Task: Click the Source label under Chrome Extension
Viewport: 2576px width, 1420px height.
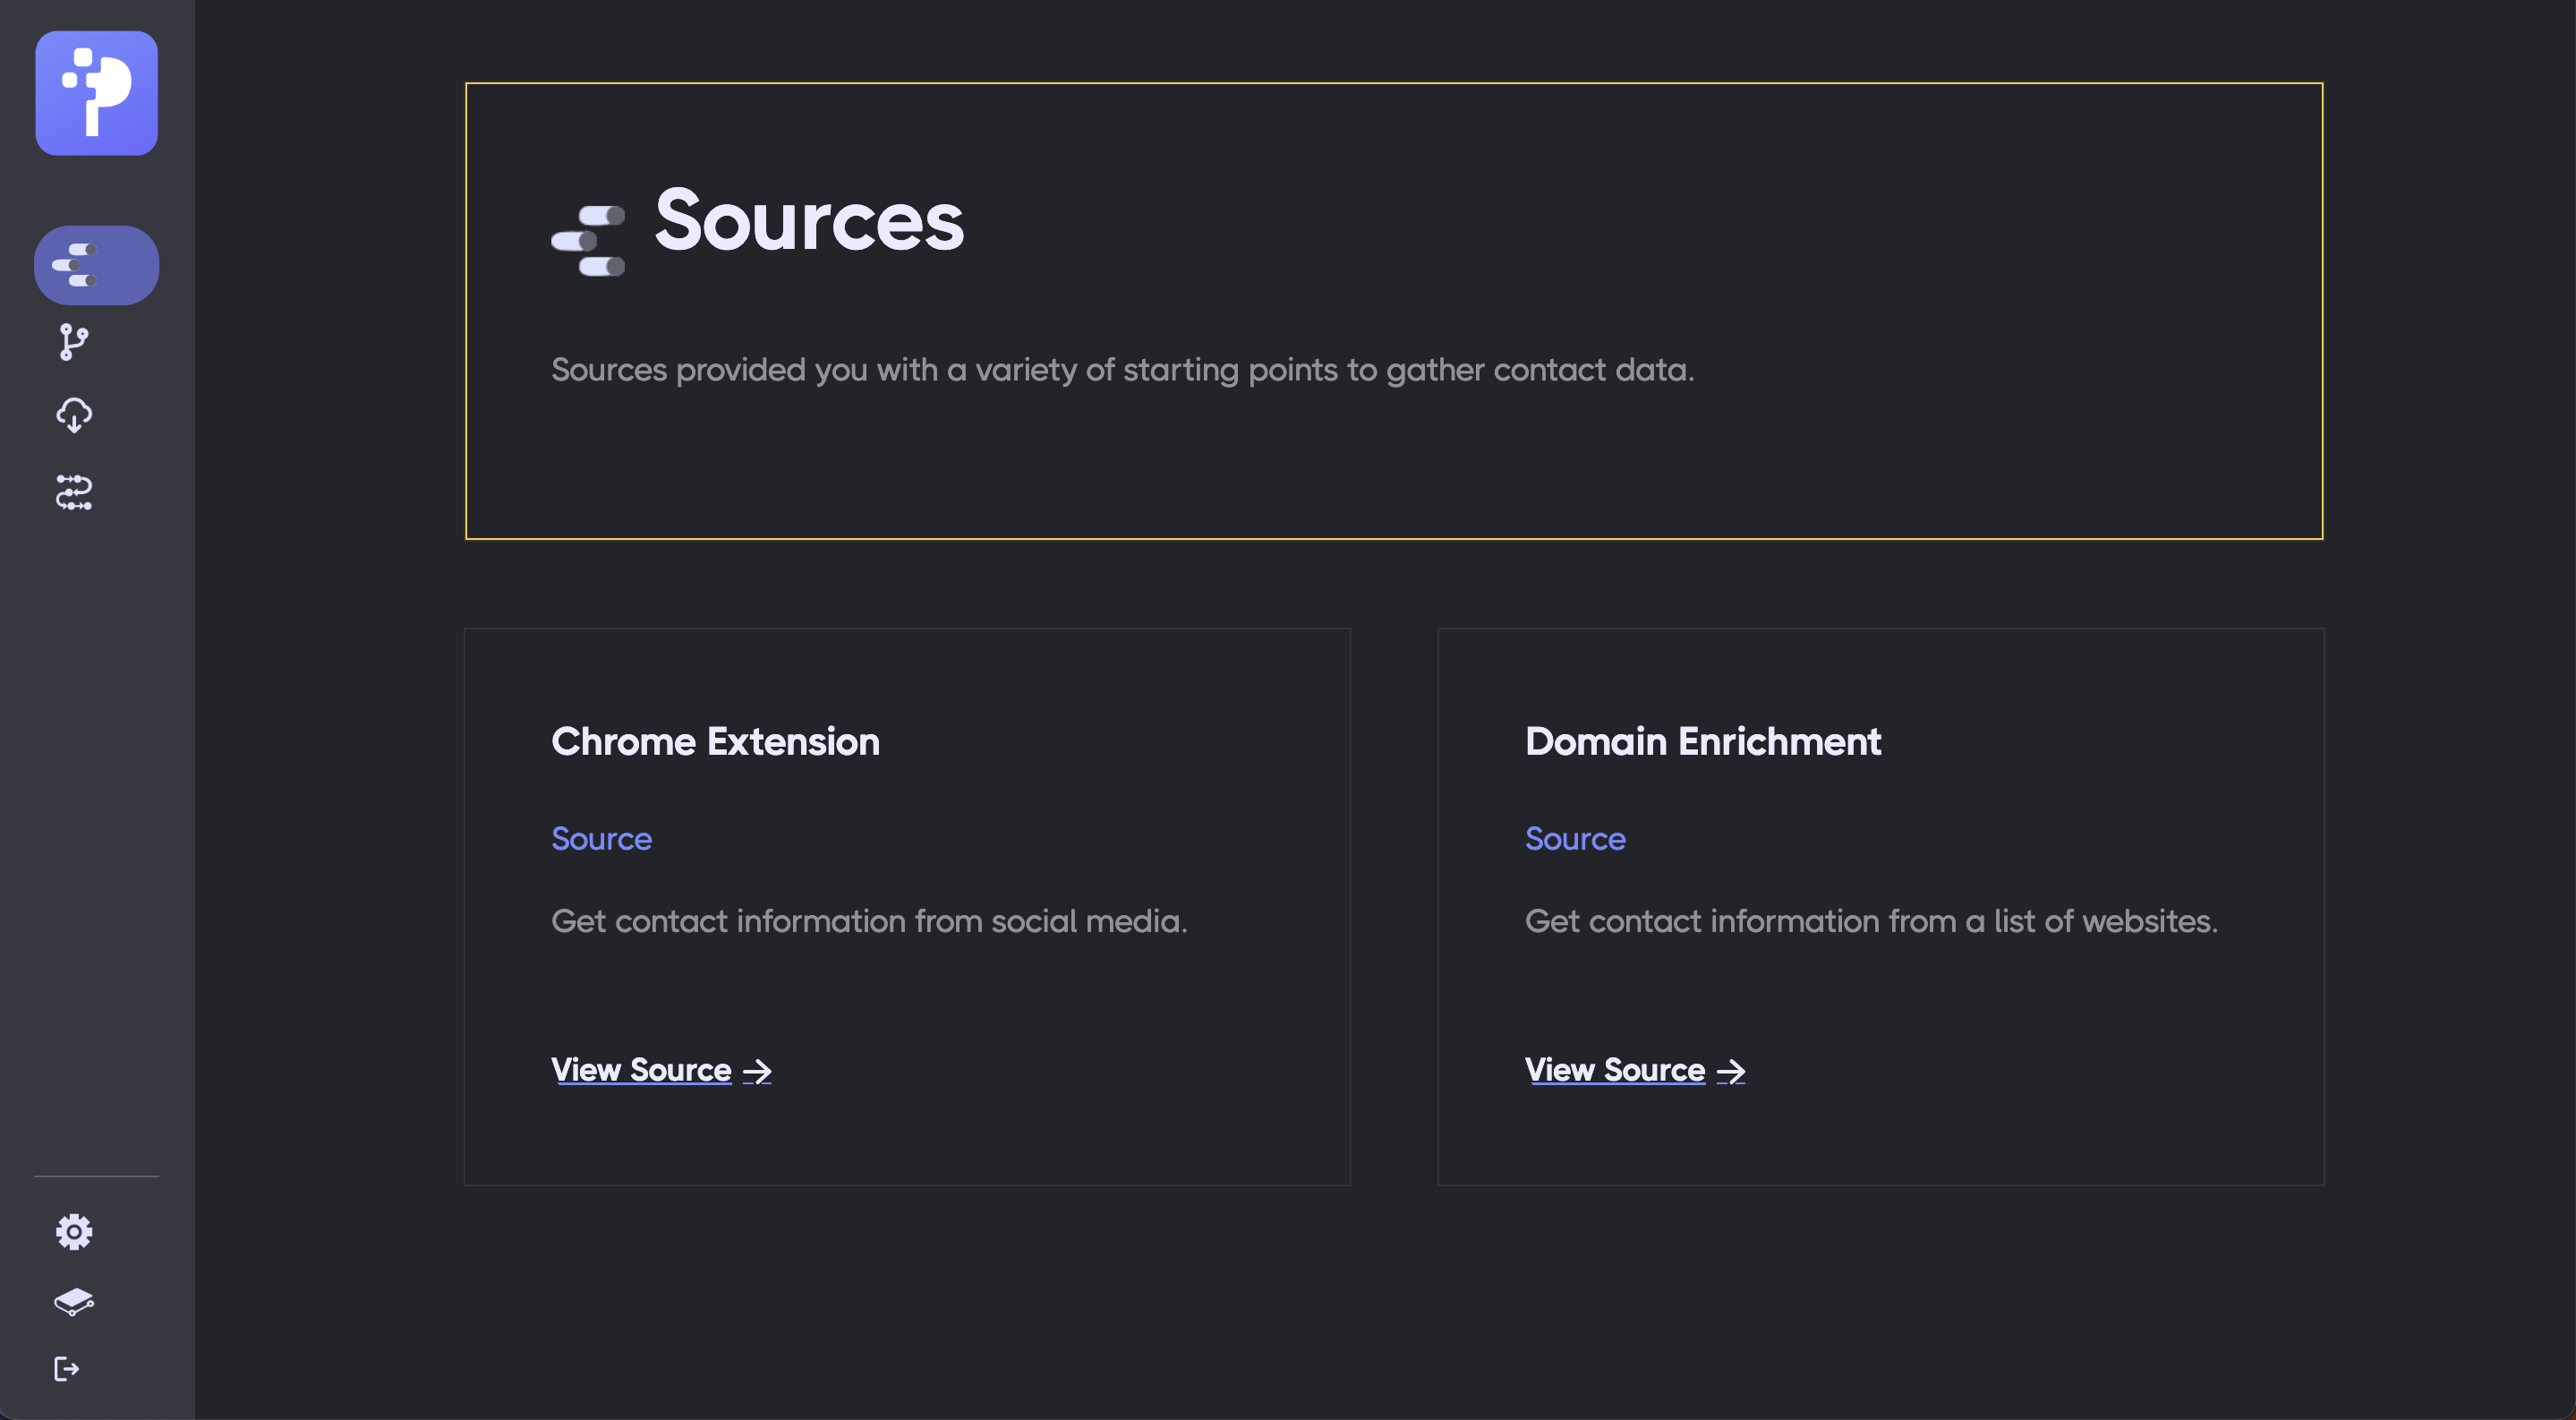Action: click(601, 838)
